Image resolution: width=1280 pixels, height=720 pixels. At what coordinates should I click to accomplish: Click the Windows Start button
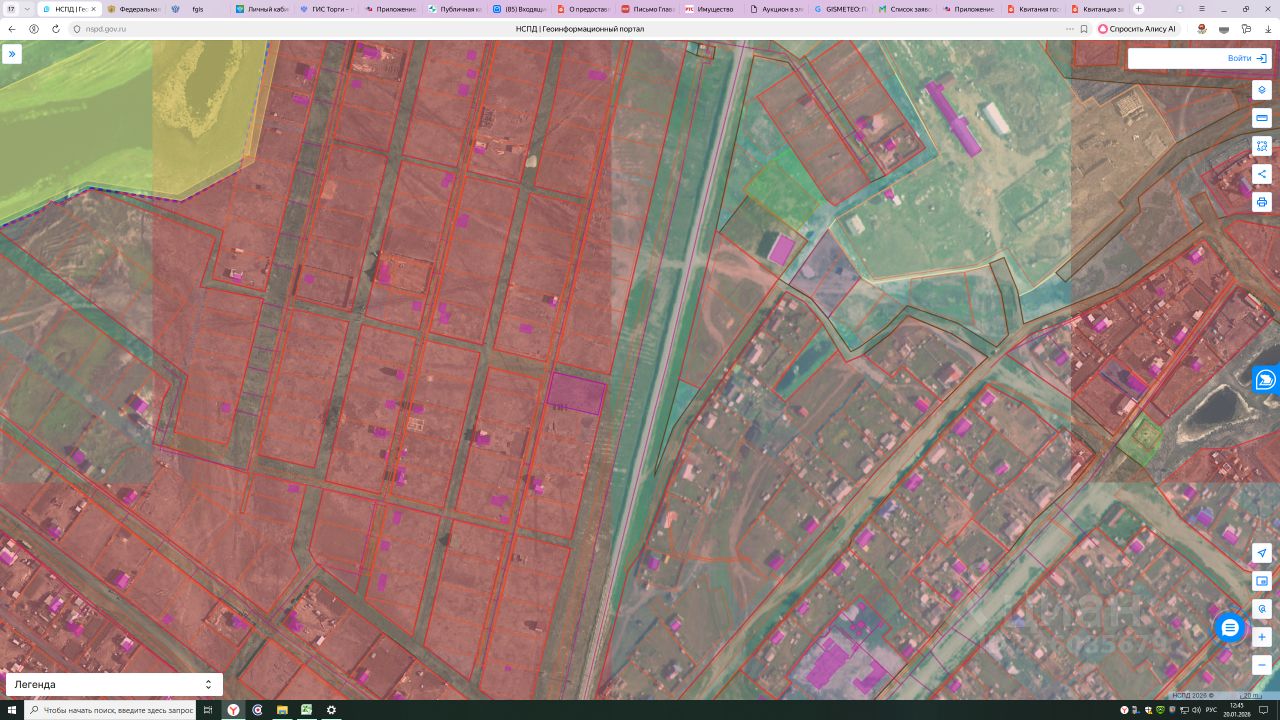pos(11,710)
